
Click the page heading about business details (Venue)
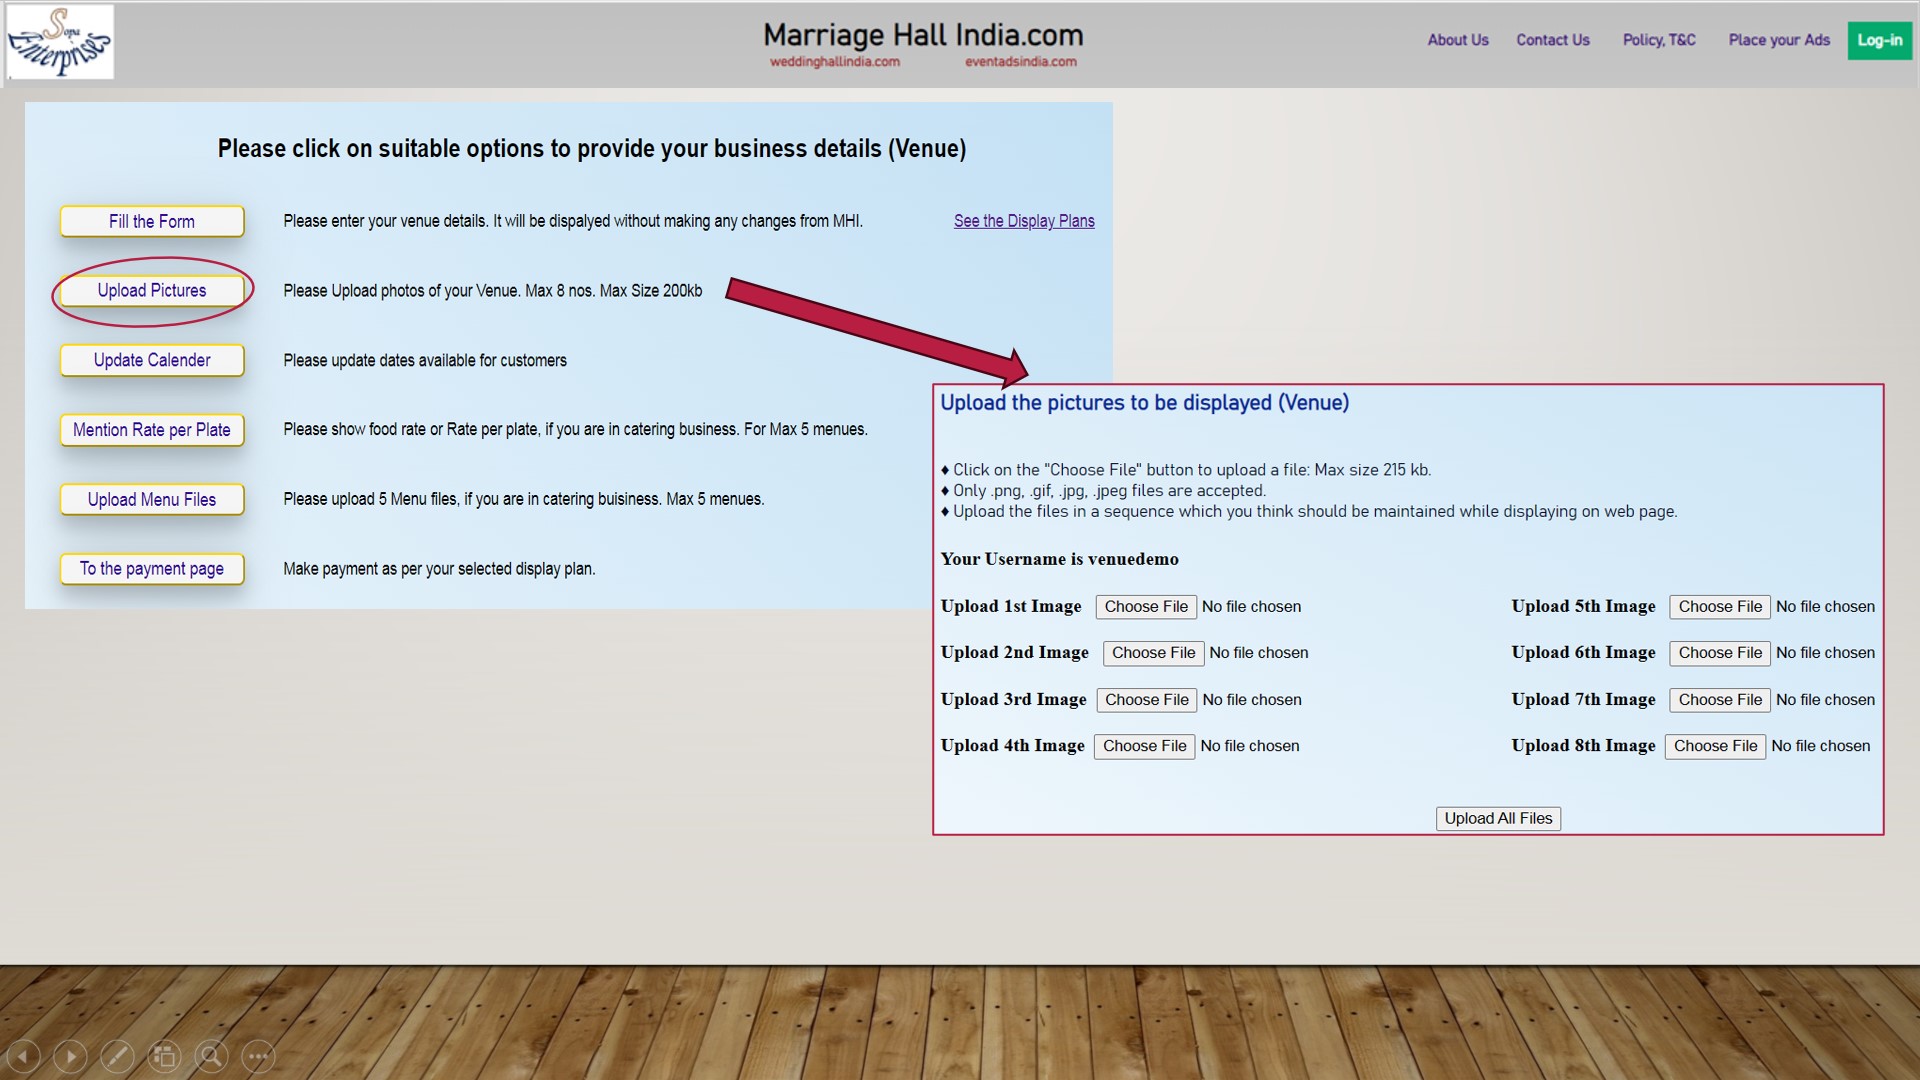[x=592, y=149]
